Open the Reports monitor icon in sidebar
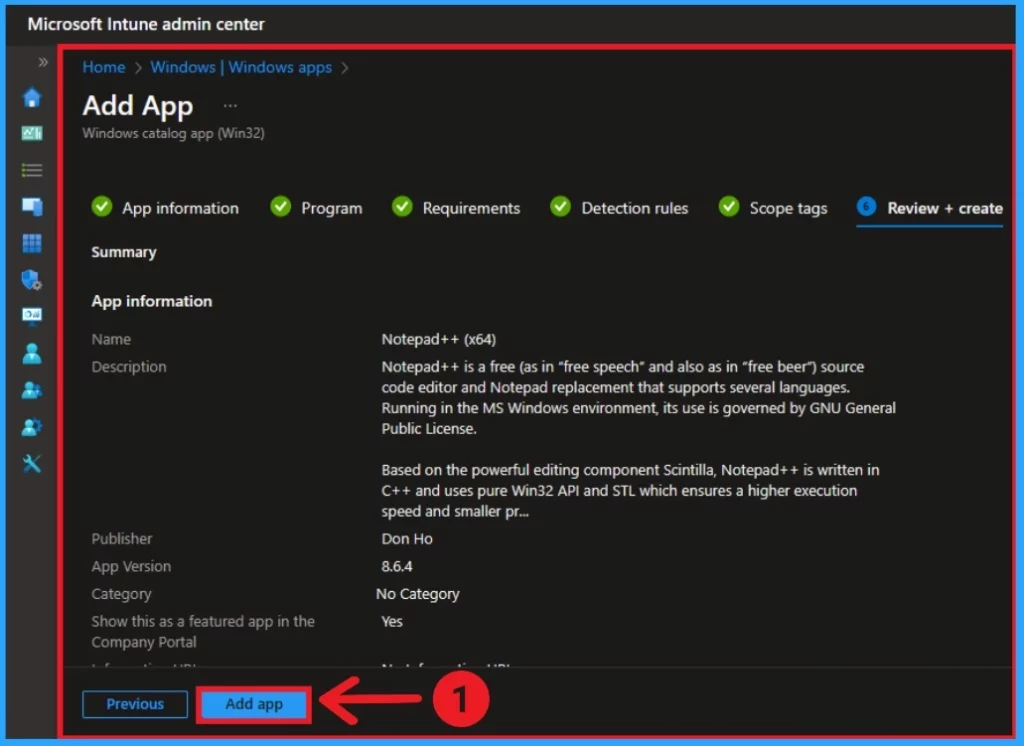1024x746 pixels. [x=32, y=316]
